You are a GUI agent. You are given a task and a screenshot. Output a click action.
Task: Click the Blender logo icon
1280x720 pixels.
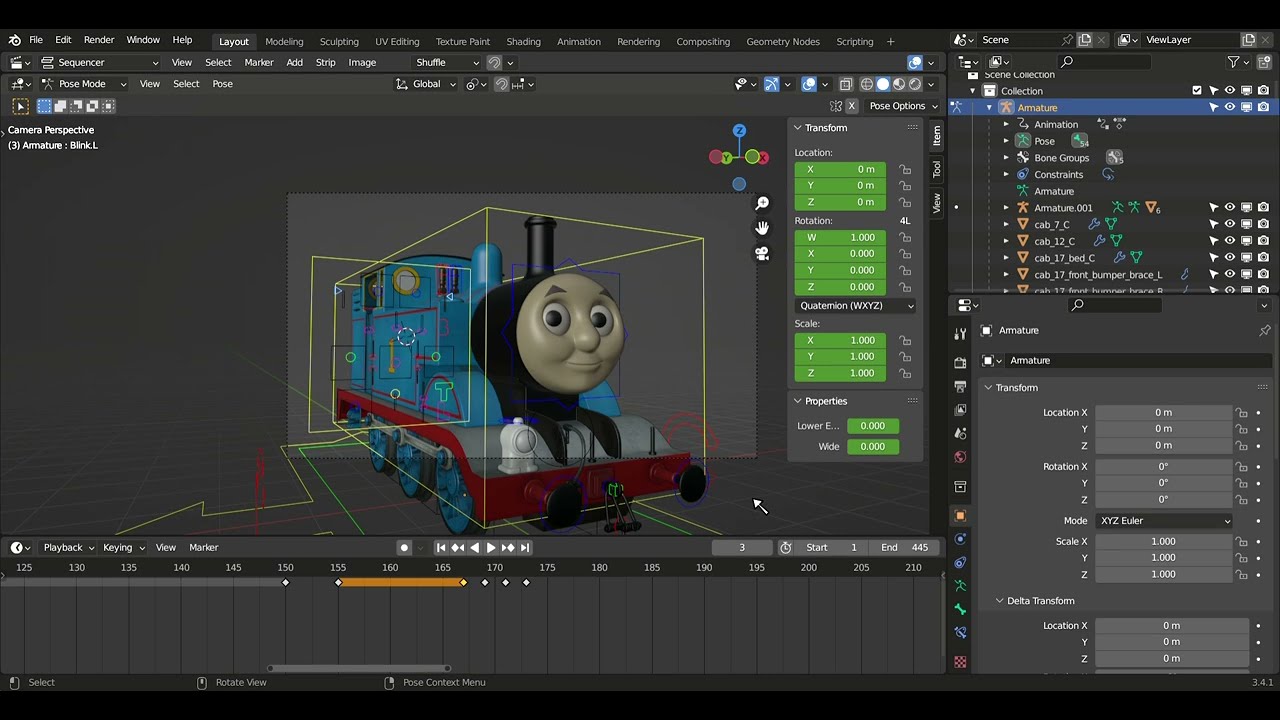(14, 40)
